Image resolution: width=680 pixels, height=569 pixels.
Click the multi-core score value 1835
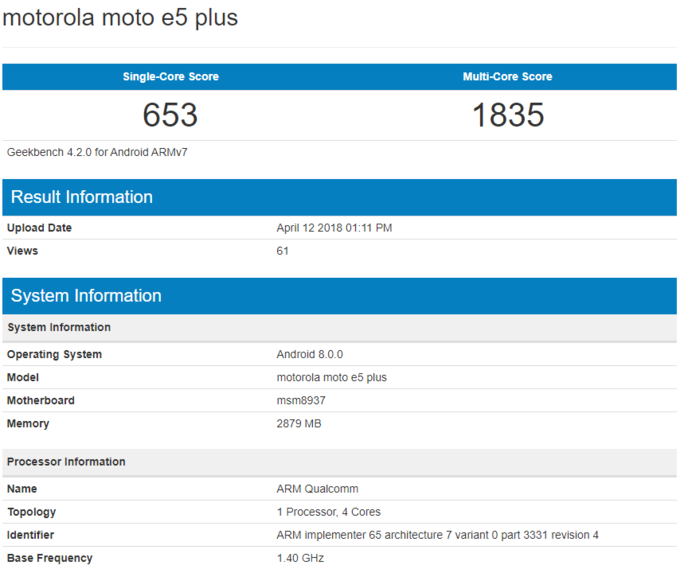tap(507, 115)
